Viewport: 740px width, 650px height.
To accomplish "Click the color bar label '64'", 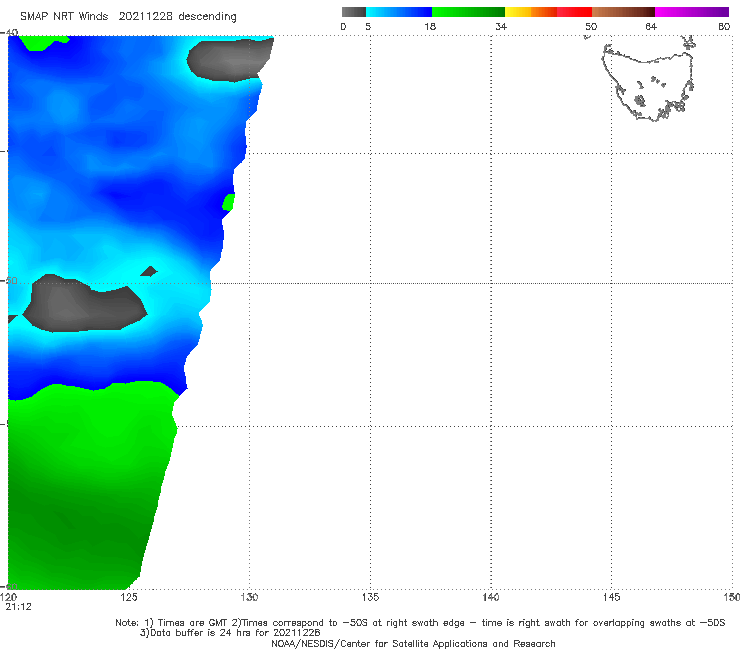I will 651,27.
